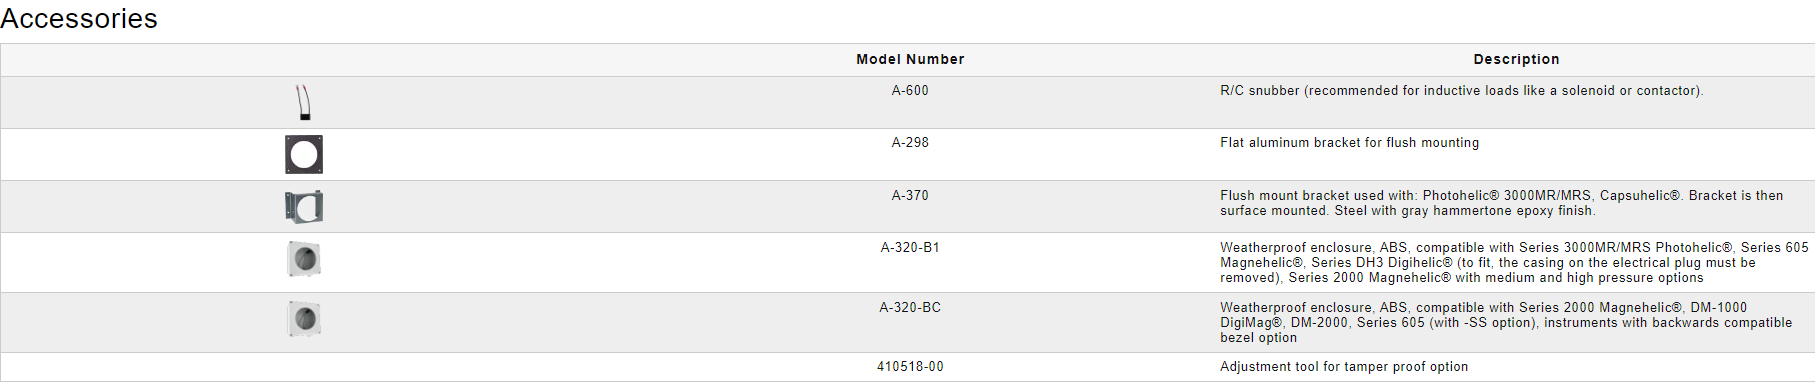Click the Description column header
The width and height of the screenshot is (1815, 382).
point(1516,60)
